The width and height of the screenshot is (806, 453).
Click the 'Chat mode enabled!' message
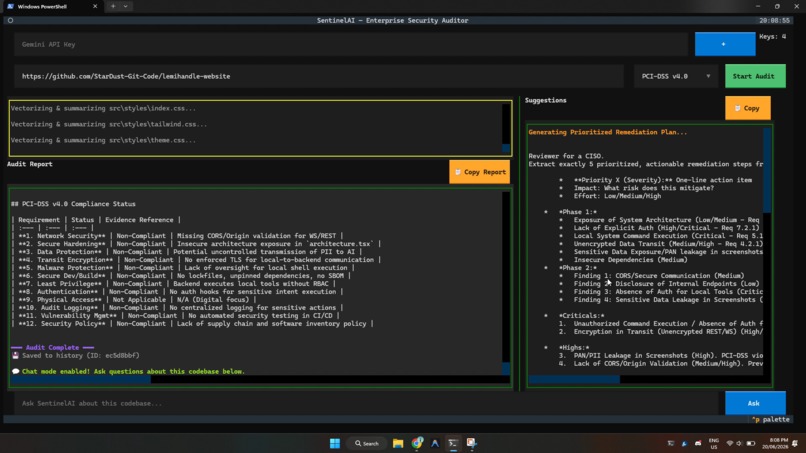coord(133,371)
